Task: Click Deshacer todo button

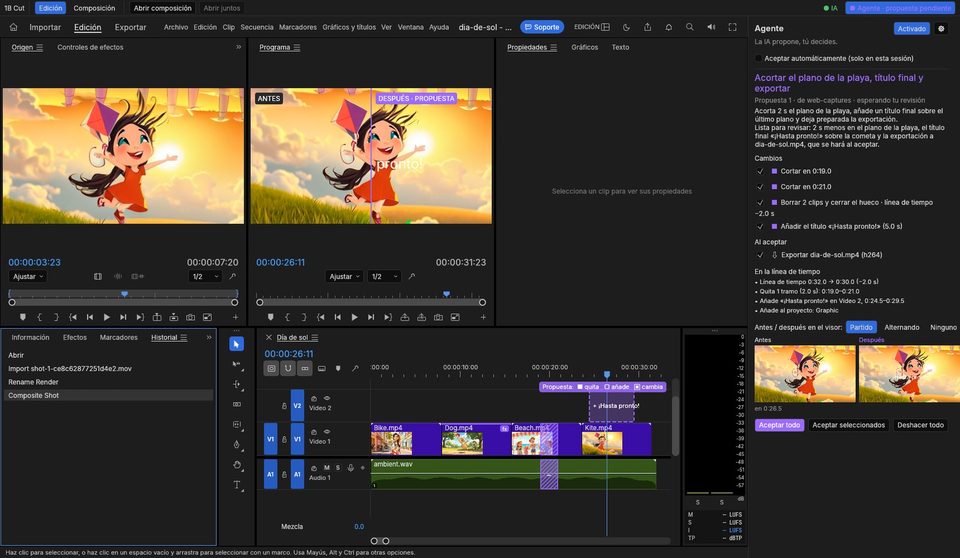Action: [920, 425]
